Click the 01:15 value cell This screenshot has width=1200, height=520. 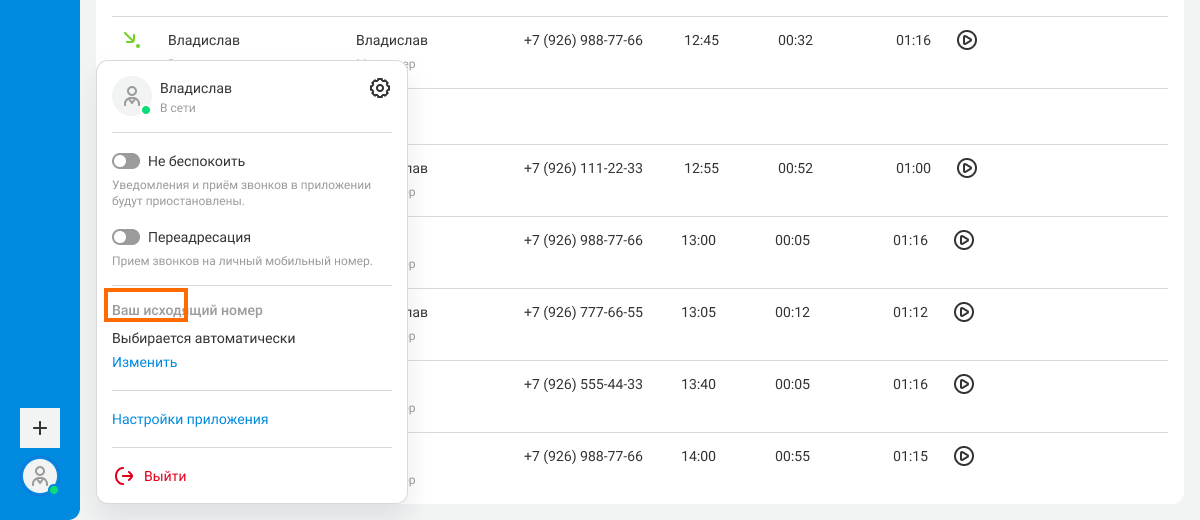coord(910,456)
